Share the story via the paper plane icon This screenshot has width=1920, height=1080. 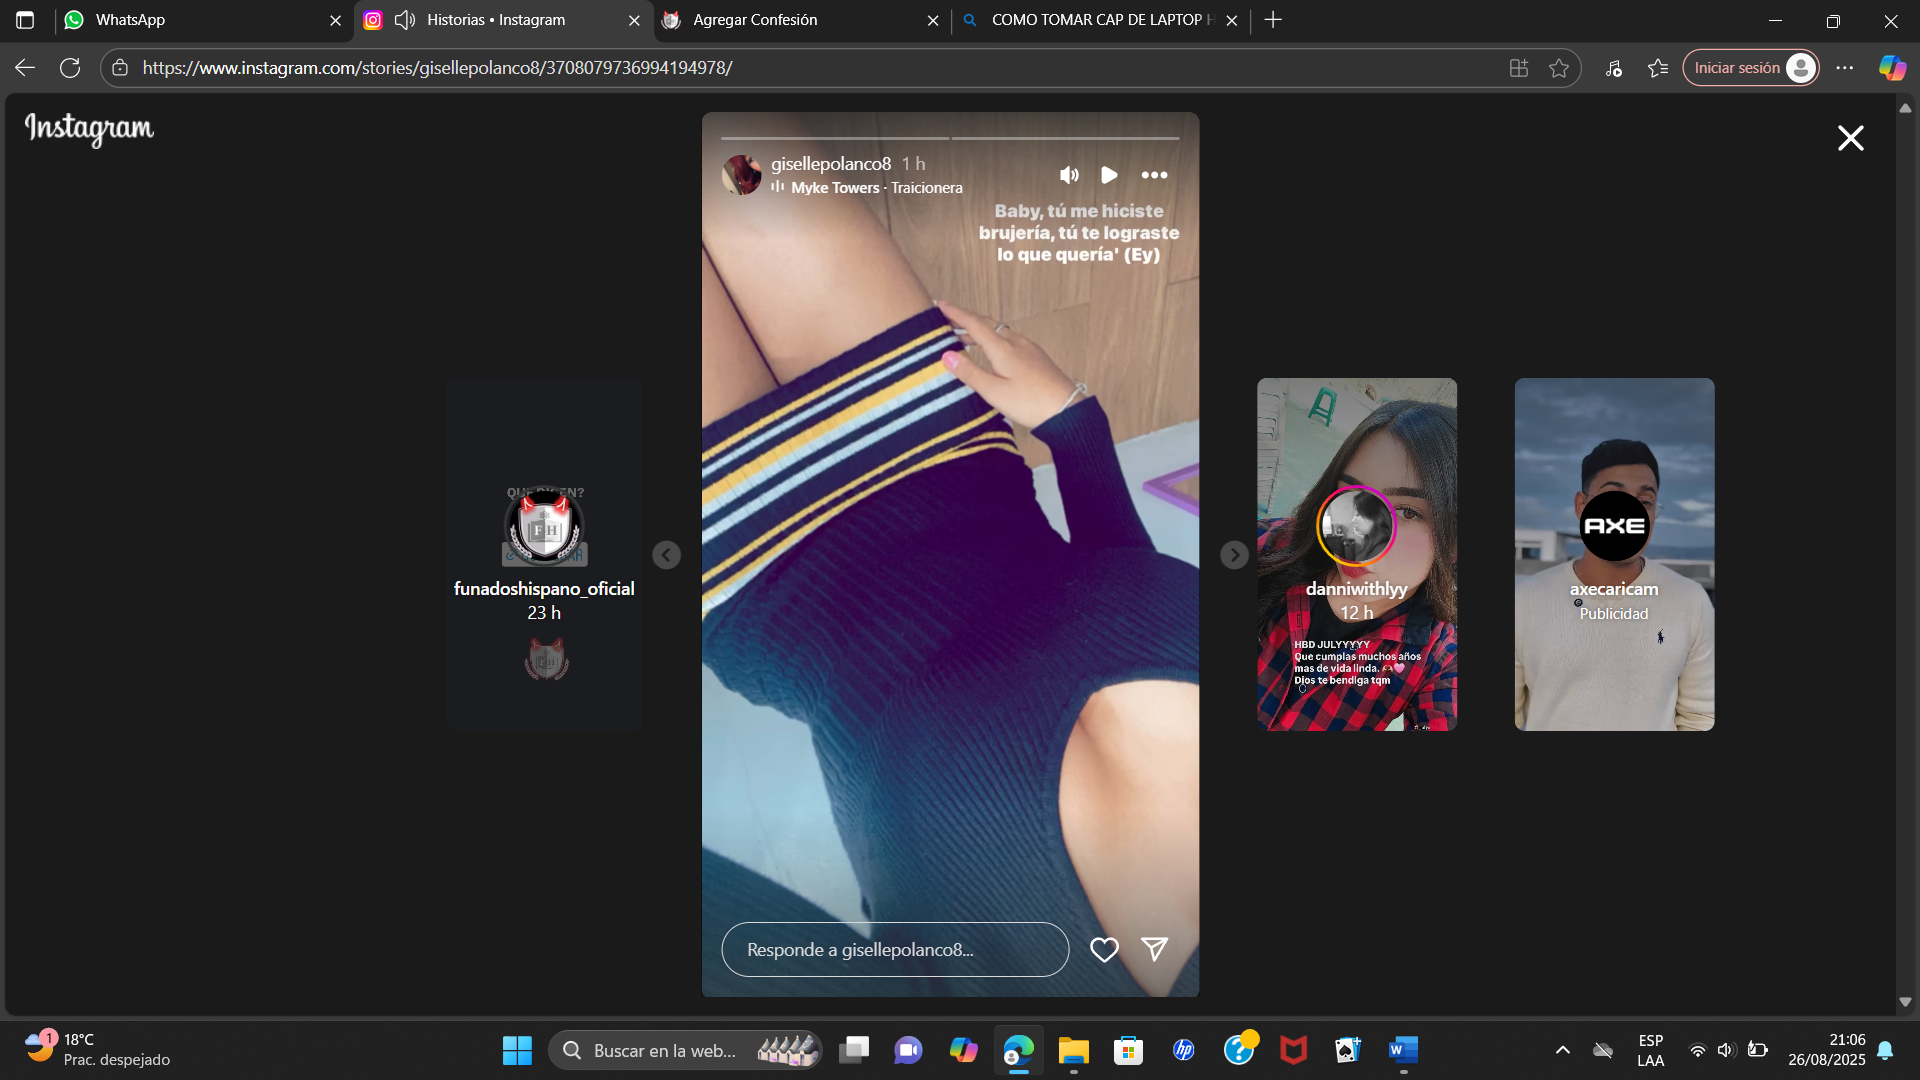pyautogui.click(x=1154, y=949)
